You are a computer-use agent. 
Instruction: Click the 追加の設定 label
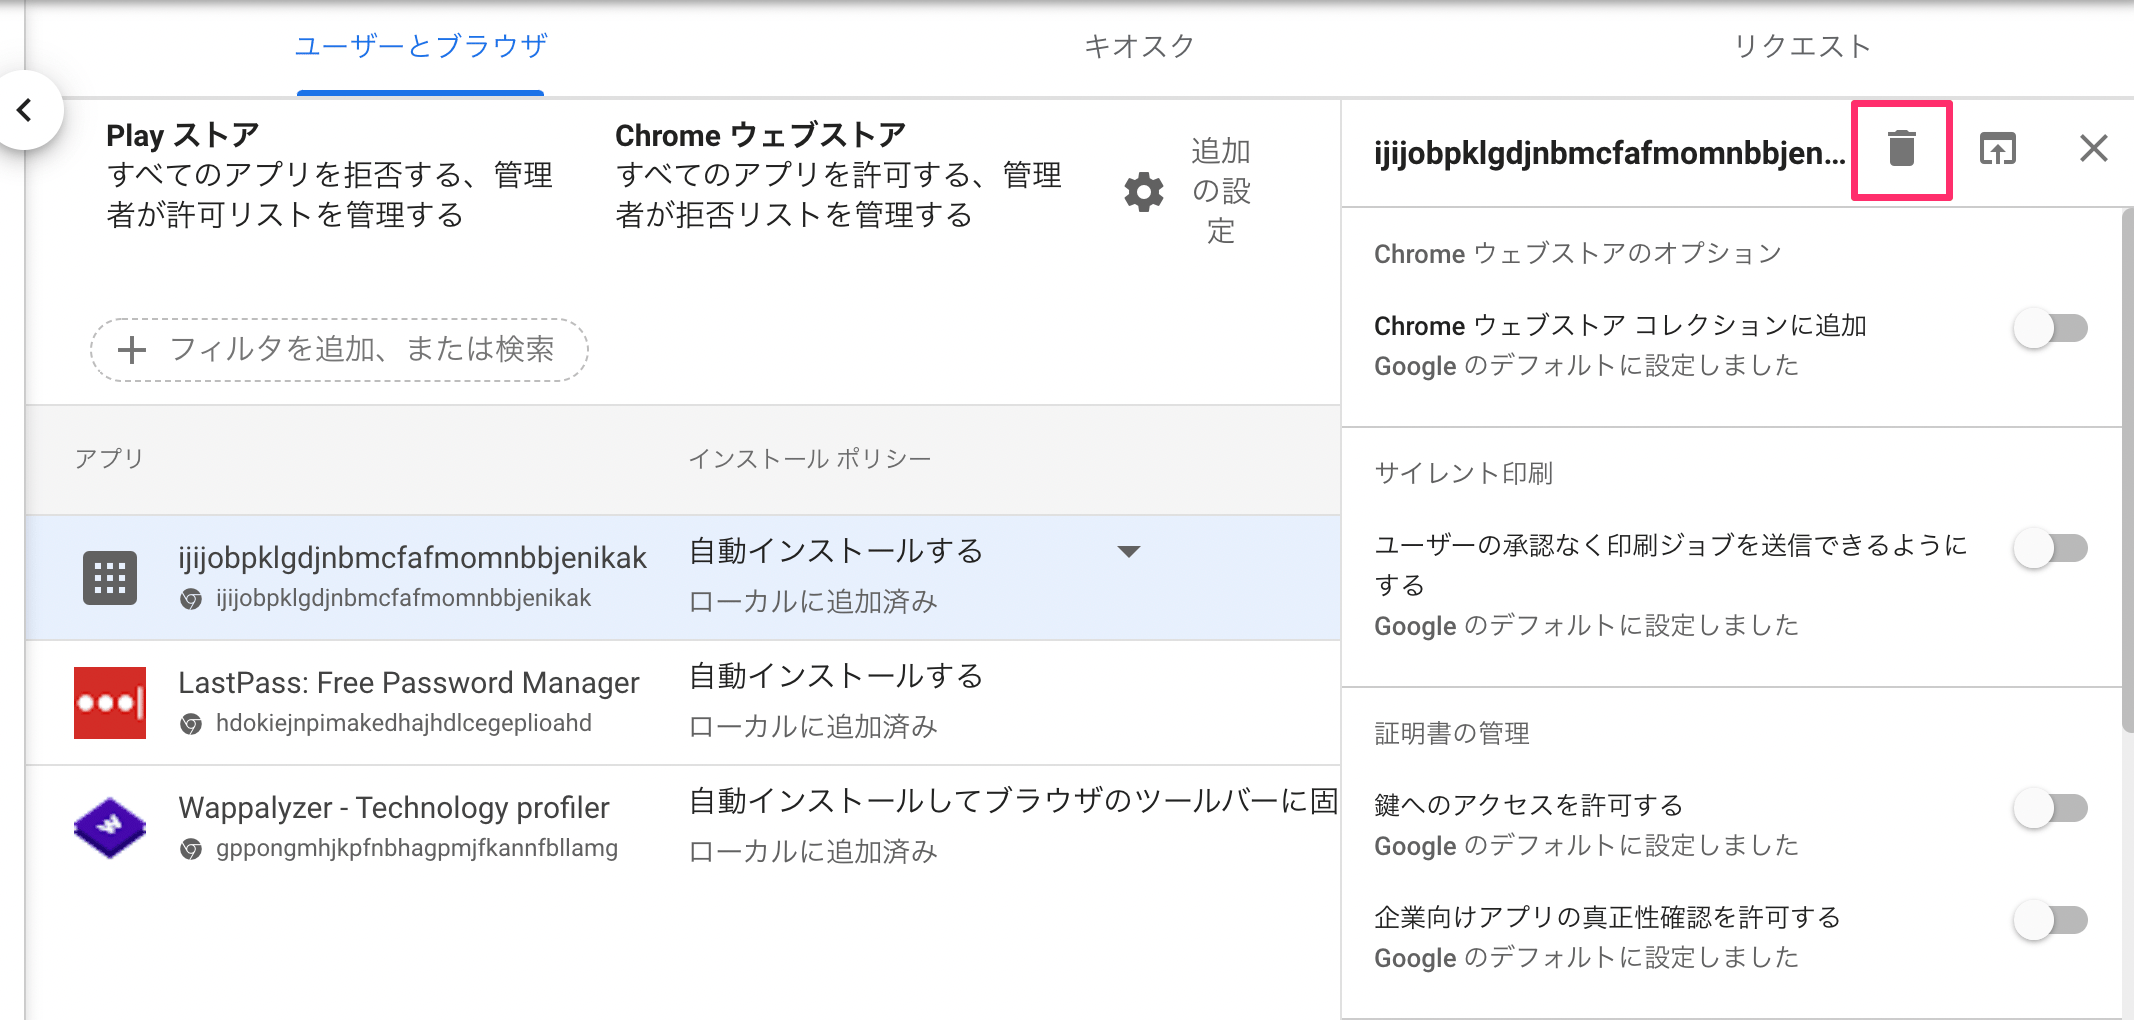pos(1221,191)
